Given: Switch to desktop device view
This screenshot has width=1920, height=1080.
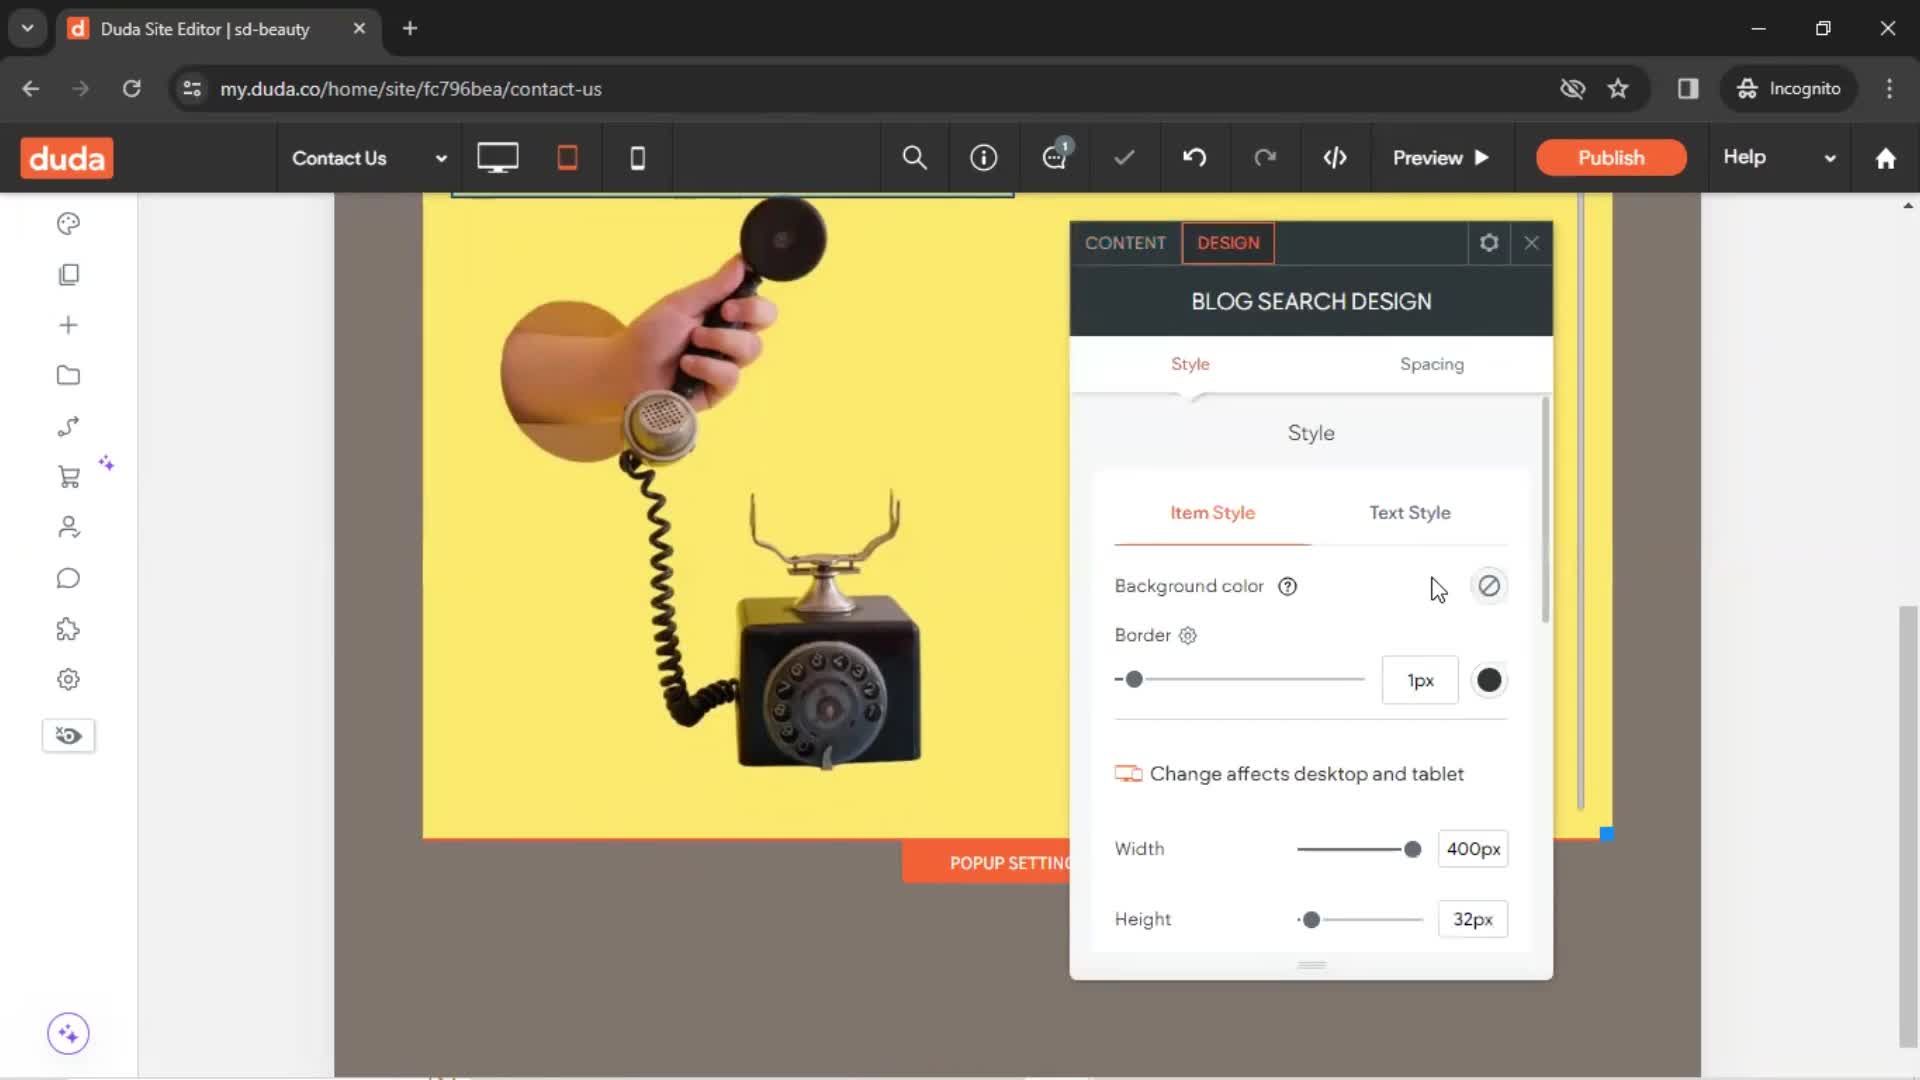Looking at the screenshot, I should [497, 158].
